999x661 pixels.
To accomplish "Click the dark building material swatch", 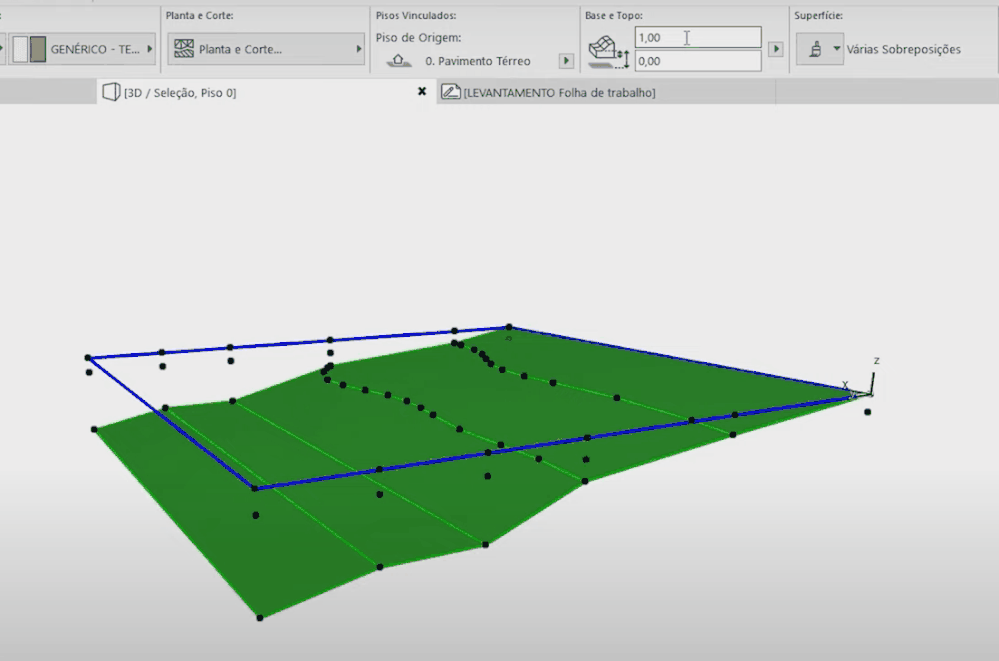I will point(38,49).
